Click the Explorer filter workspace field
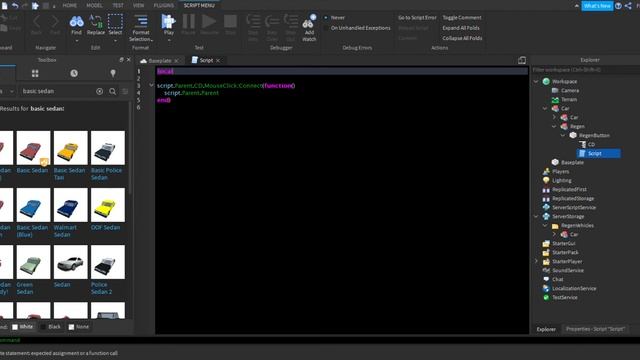The height and width of the screenshot is (360, 640). [x=586, y=70]
